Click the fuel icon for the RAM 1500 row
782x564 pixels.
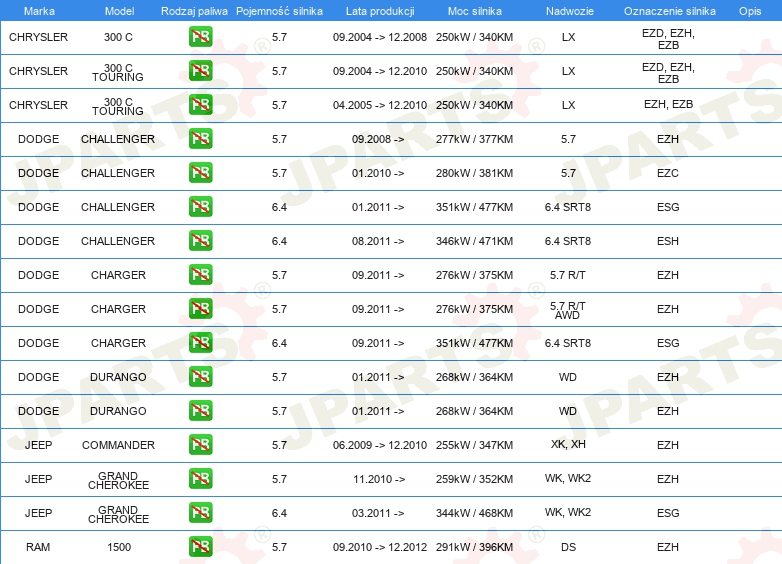point(200,547)
